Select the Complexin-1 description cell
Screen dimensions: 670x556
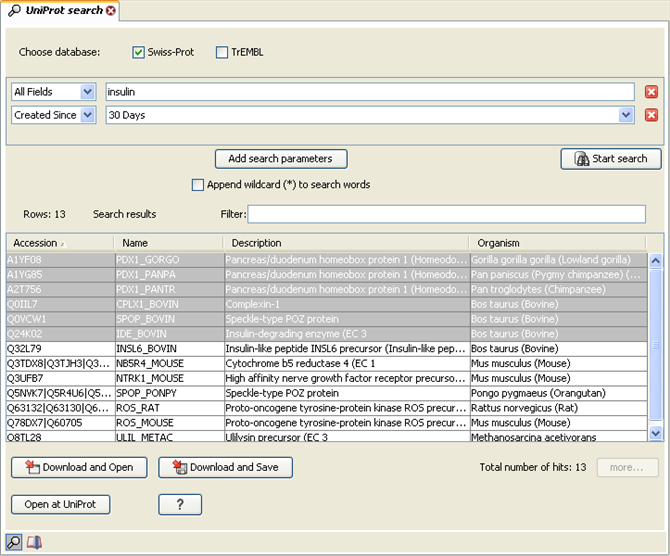pos(347,304)
